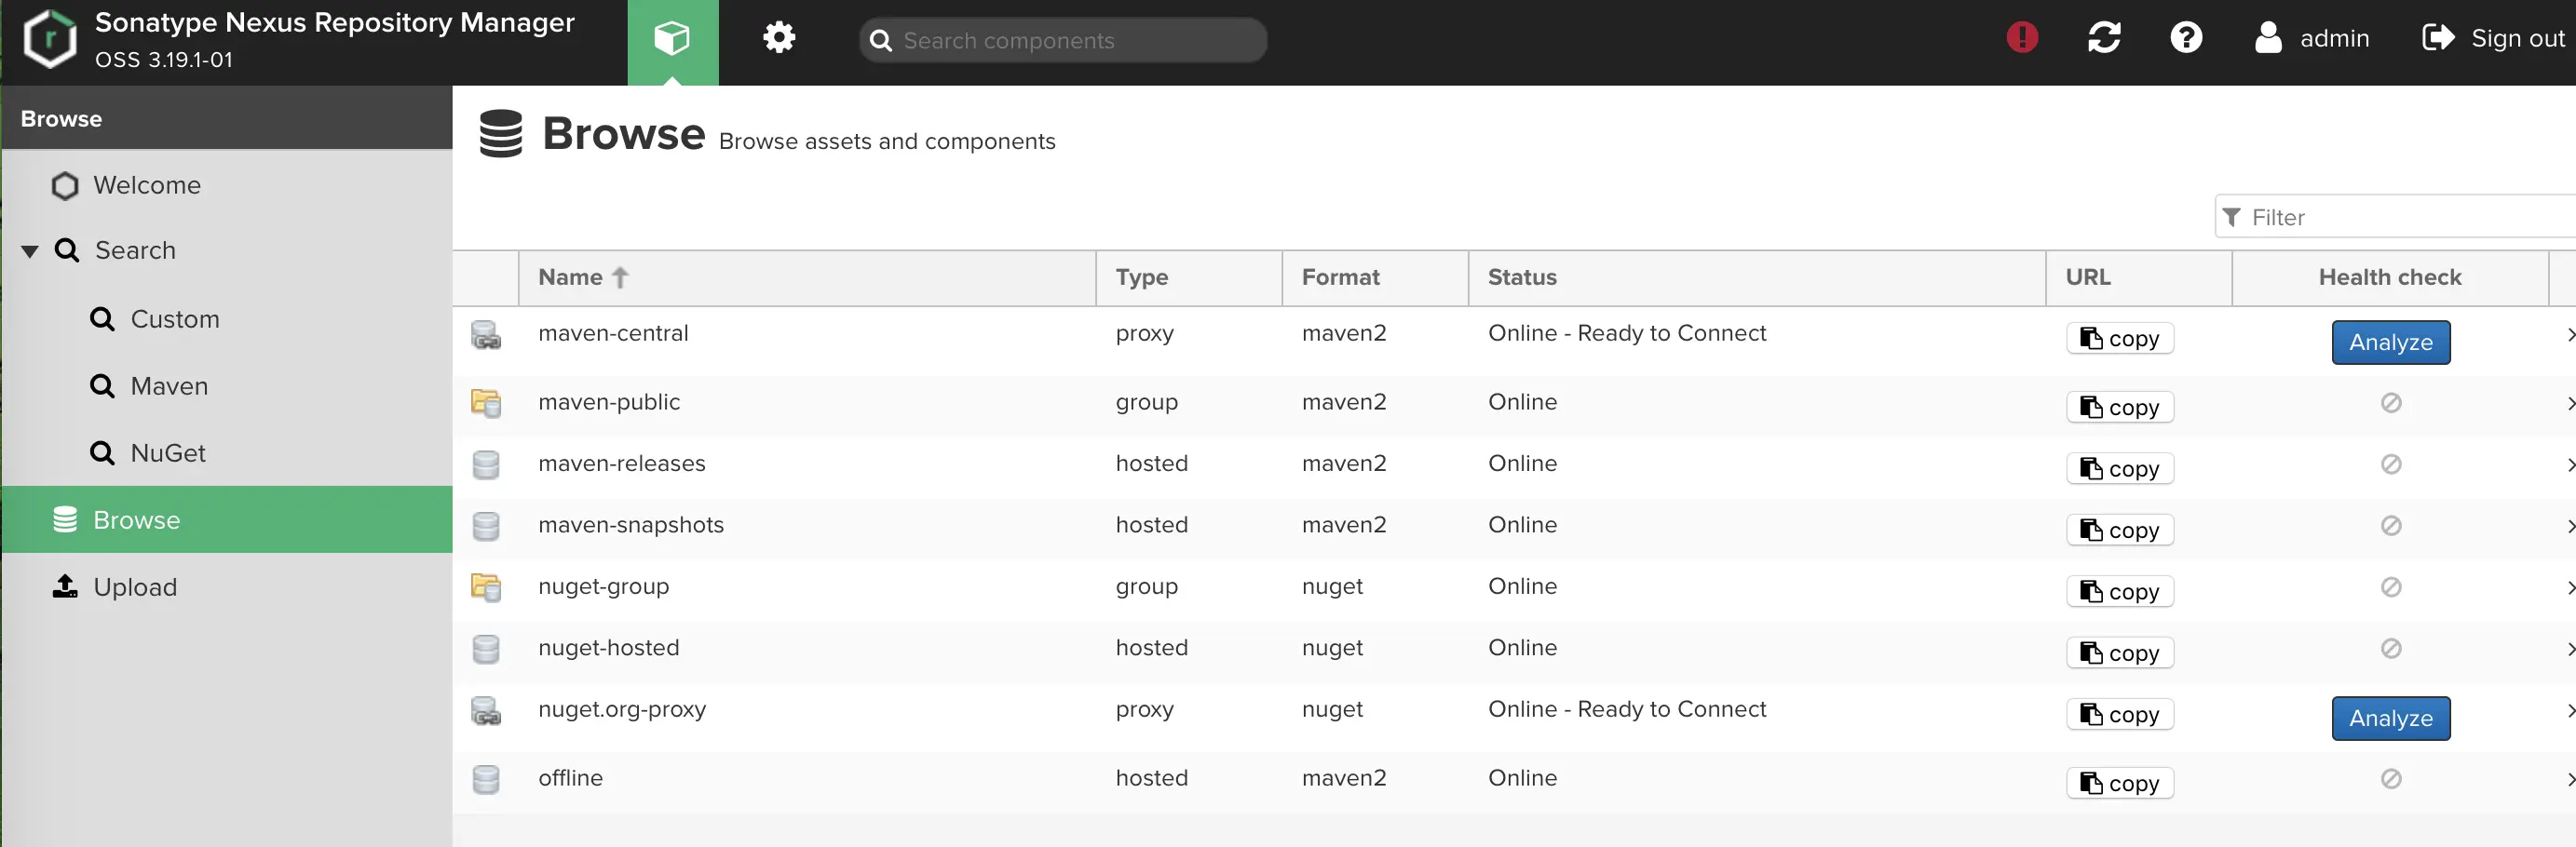Click the nuget.org-proxy repository icon

click(486, 711)
